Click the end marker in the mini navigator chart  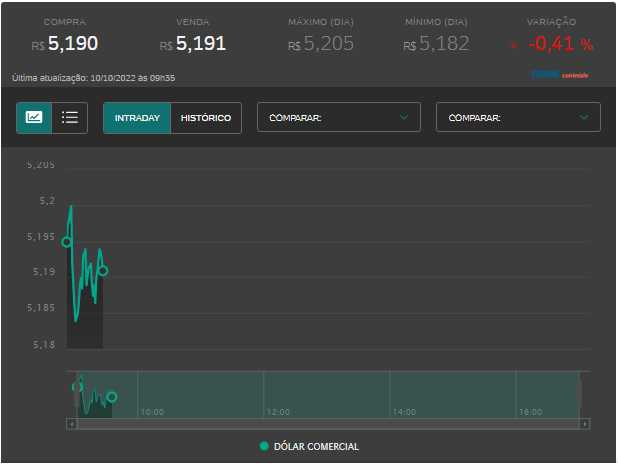[111, 397]
